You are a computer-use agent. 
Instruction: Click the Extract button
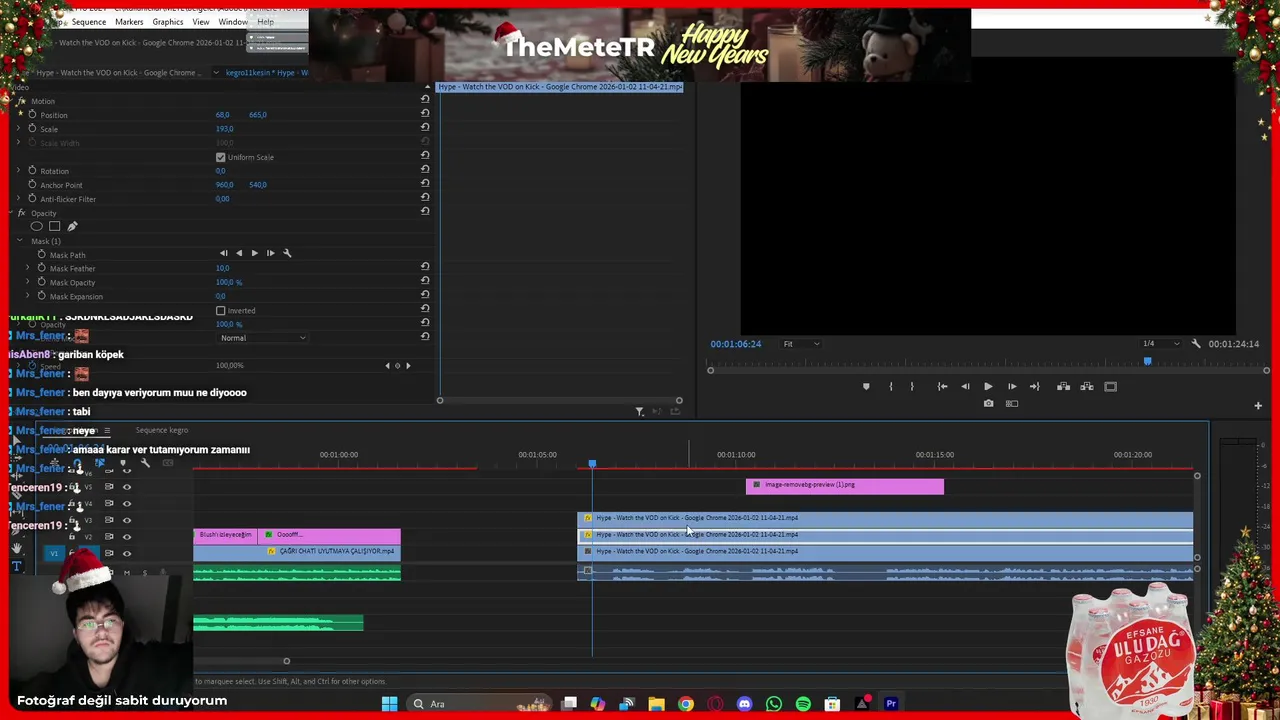click(1087, 386)
